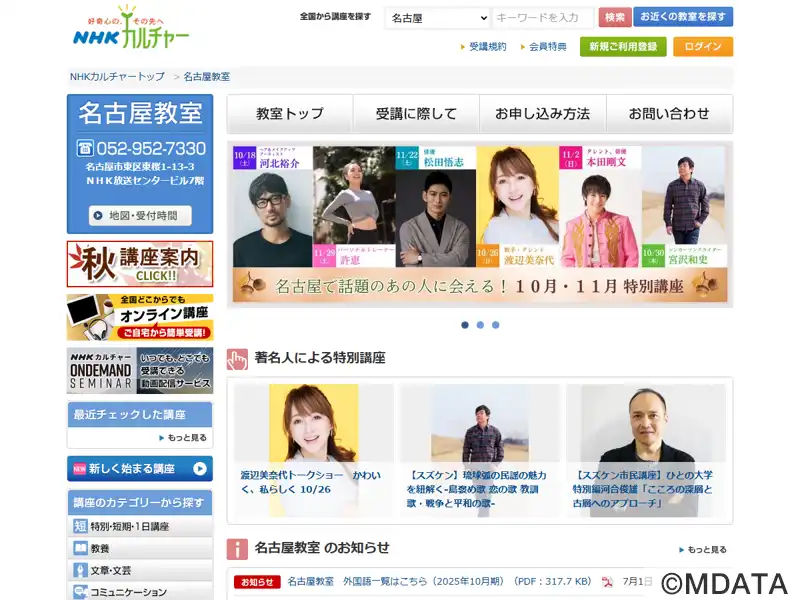800x600 pixels.
Task: Click the 名古屋教室 sidebar title
Action: [140, 113]
